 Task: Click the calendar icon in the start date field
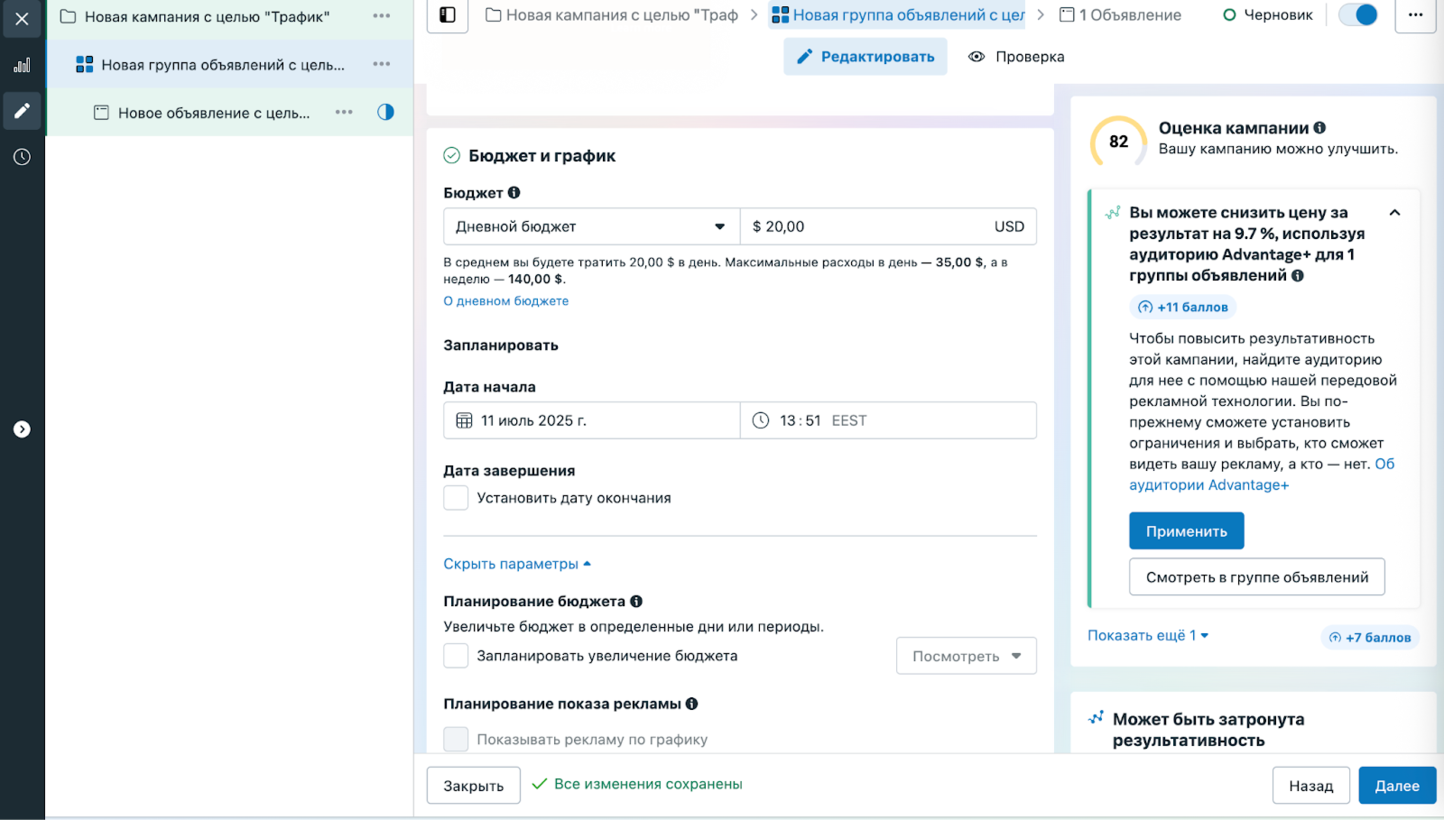(x=464, y=420)
